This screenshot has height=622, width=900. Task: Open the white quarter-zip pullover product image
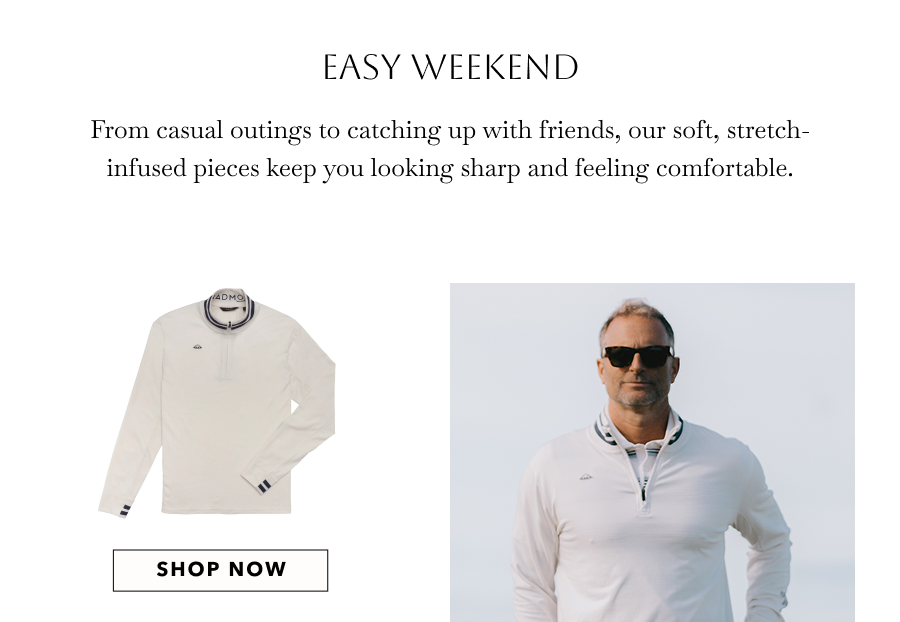pyautogui.click(x=217, y=403)
